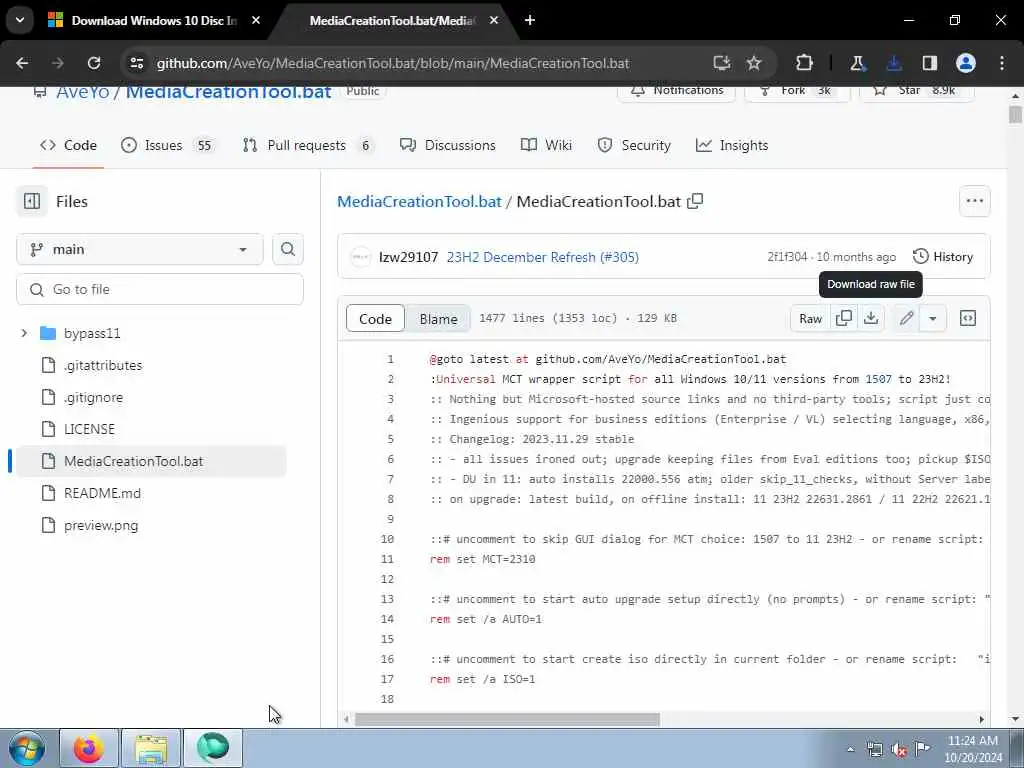The width and height of the screenshot is (1024, 768).
Task: Click the file search magnifier button
Action: coord(287,249)
